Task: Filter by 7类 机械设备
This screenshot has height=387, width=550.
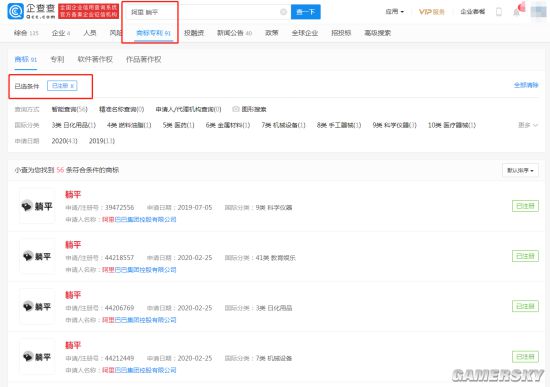Action: [283, 125]
